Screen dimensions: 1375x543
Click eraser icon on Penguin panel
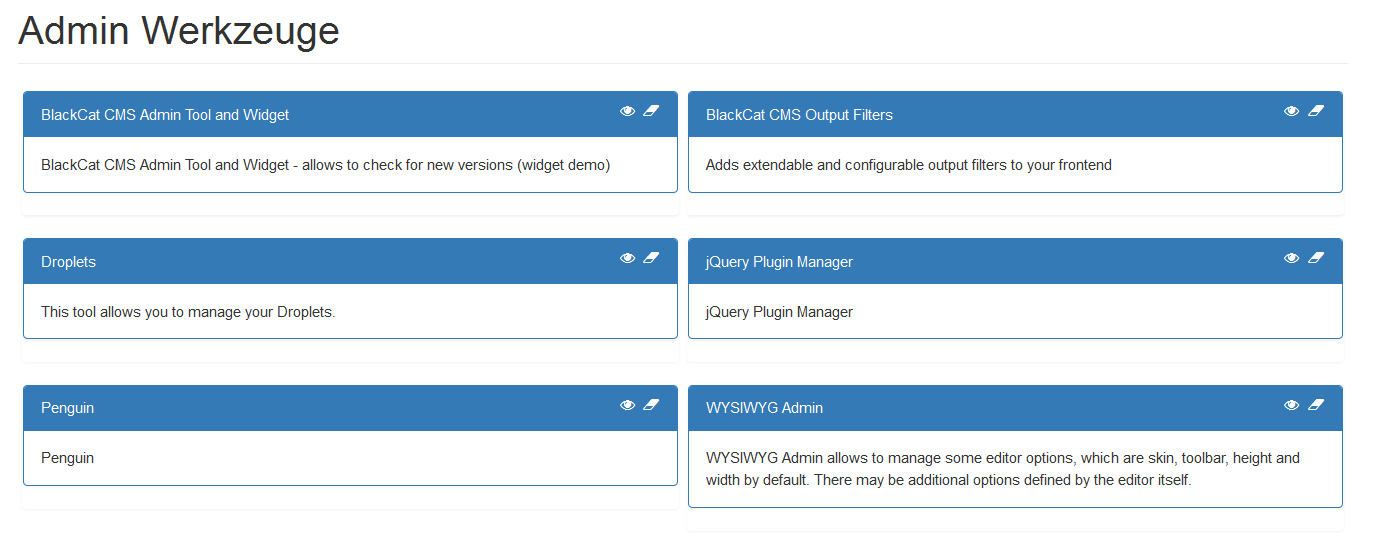(x=651, y=405)
